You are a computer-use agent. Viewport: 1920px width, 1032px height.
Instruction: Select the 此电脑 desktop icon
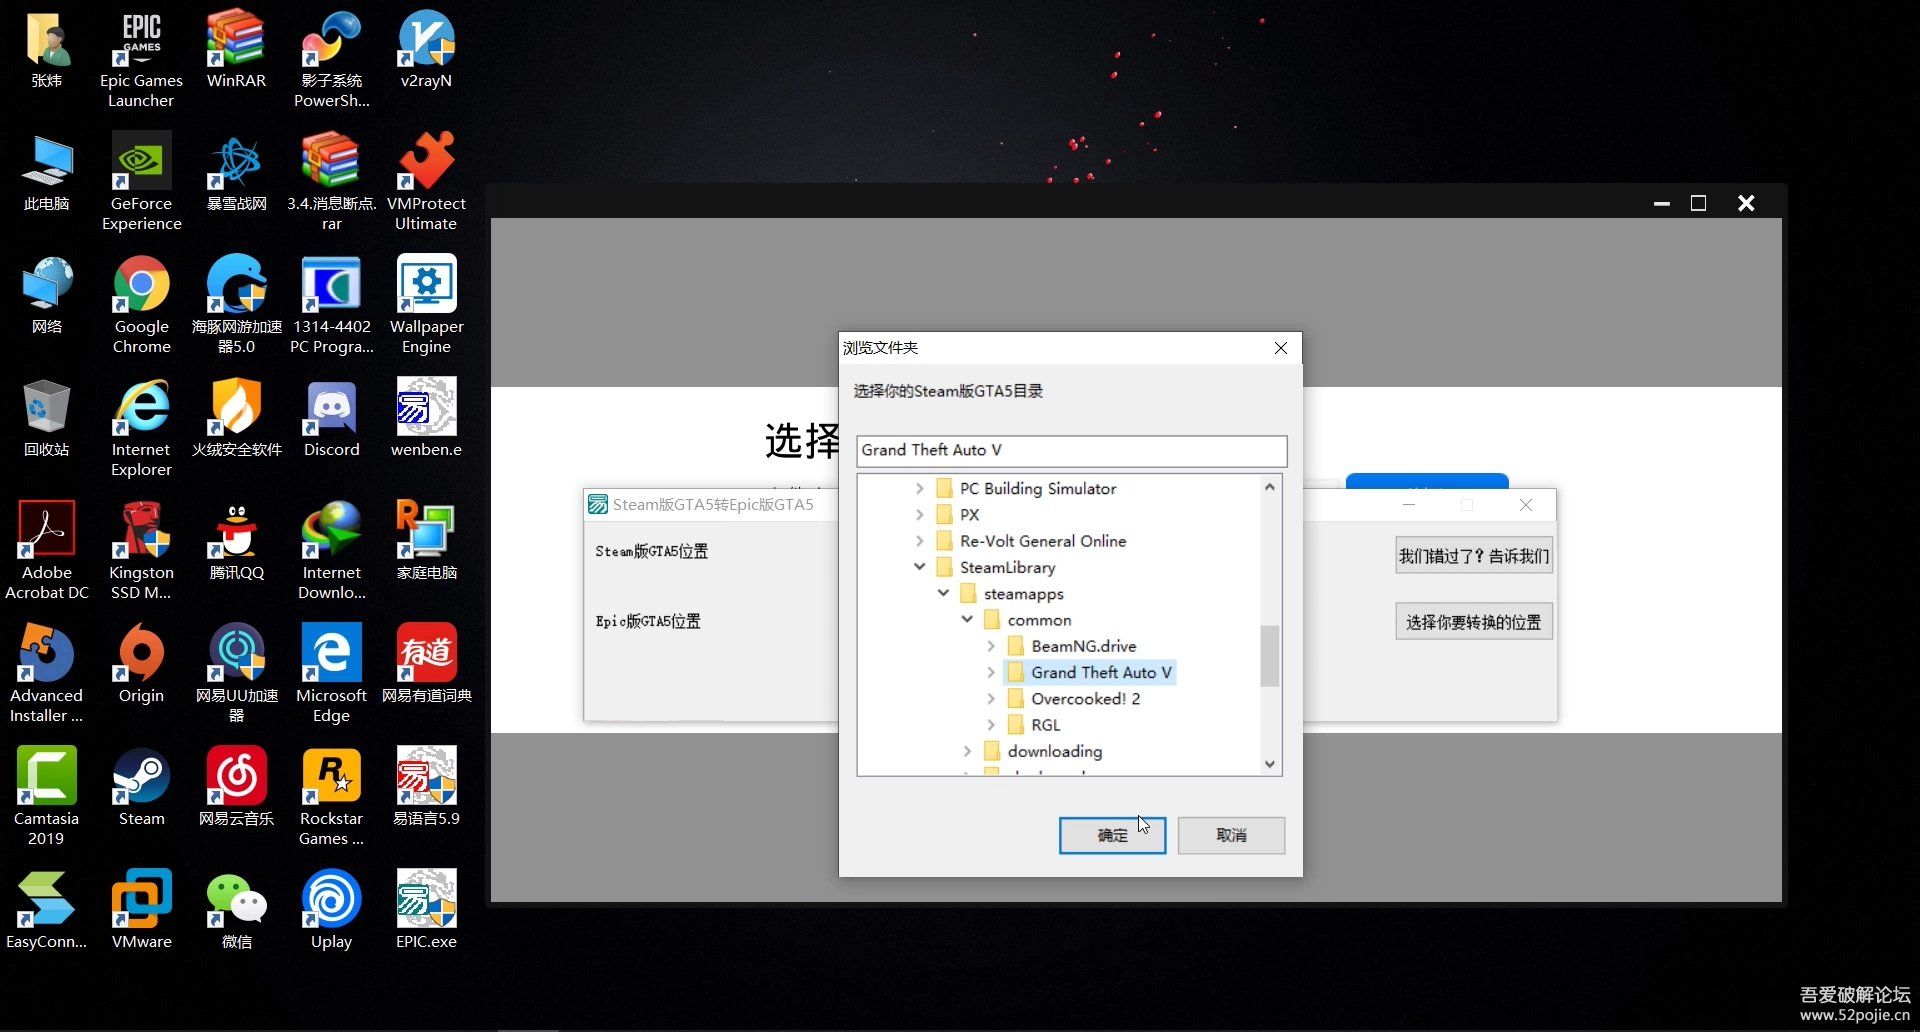point(46,172)
